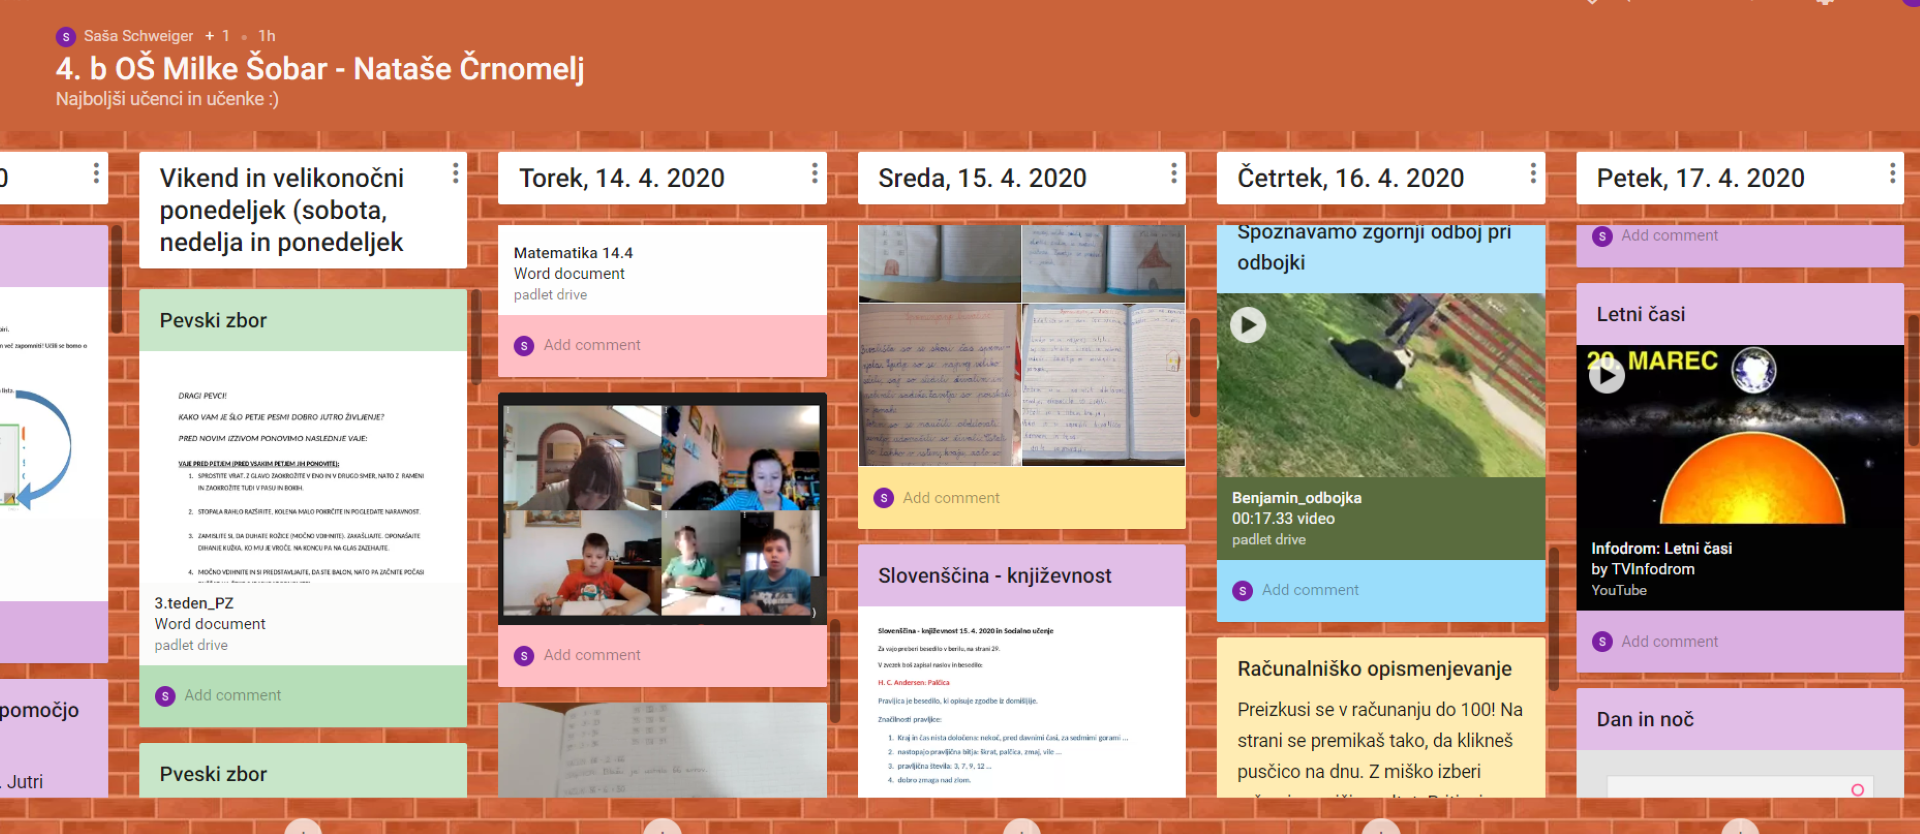Click the Dan in noč post title
The width and height of the screenshot is (1920, 834).
click(x=1645, y=720)
